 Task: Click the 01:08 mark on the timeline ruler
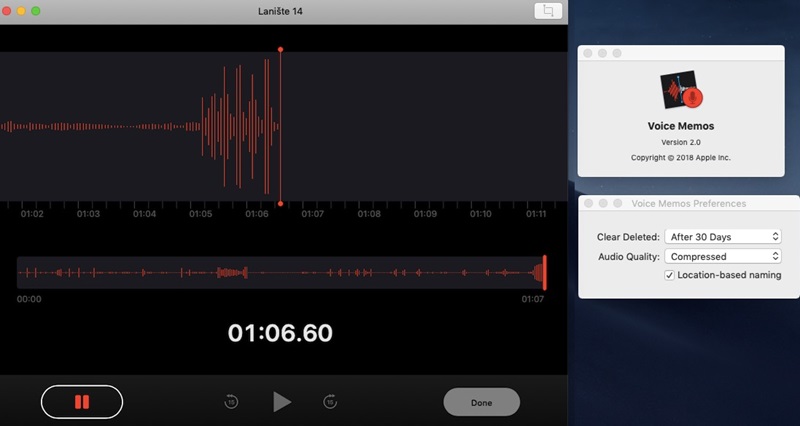(x=368, y=214)
